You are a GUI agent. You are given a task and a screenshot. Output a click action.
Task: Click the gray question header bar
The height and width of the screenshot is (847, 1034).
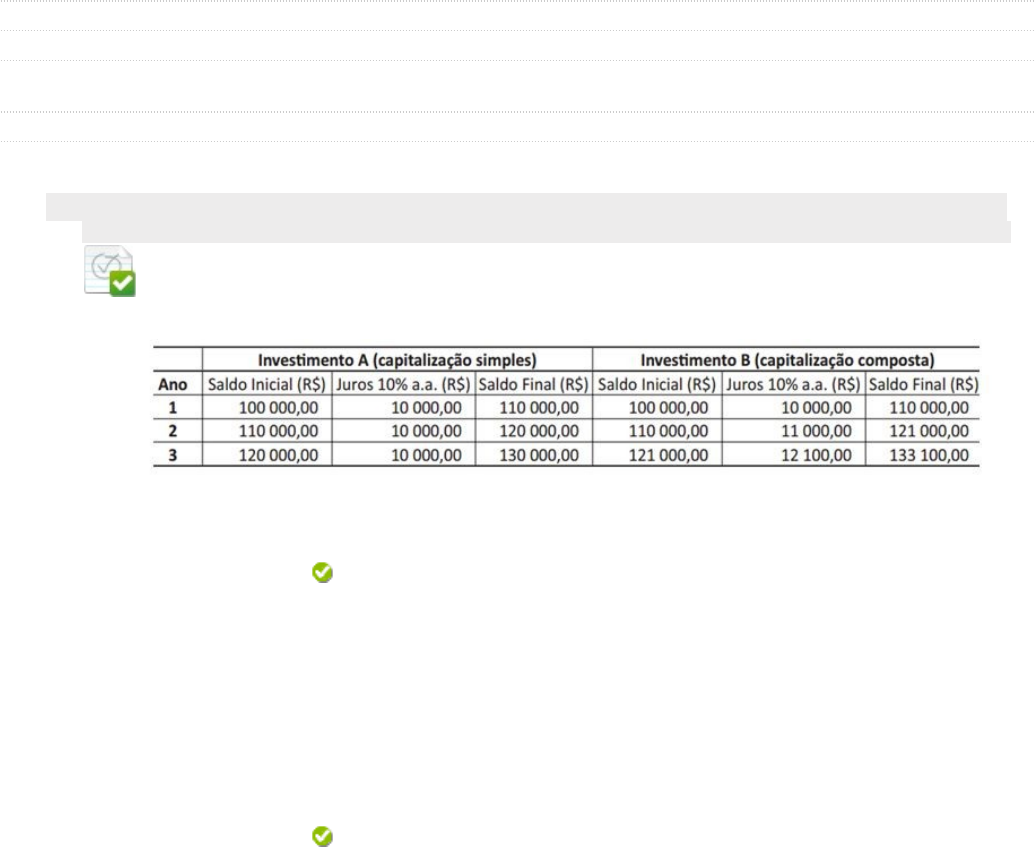point(526,206)
